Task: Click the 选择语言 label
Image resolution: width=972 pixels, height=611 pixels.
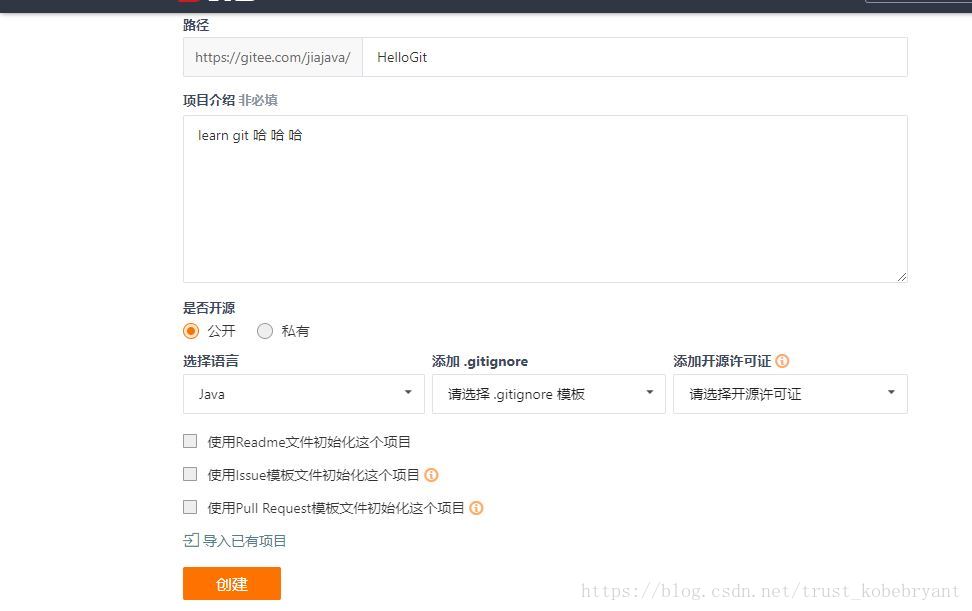Action: (x=211, y=361)
